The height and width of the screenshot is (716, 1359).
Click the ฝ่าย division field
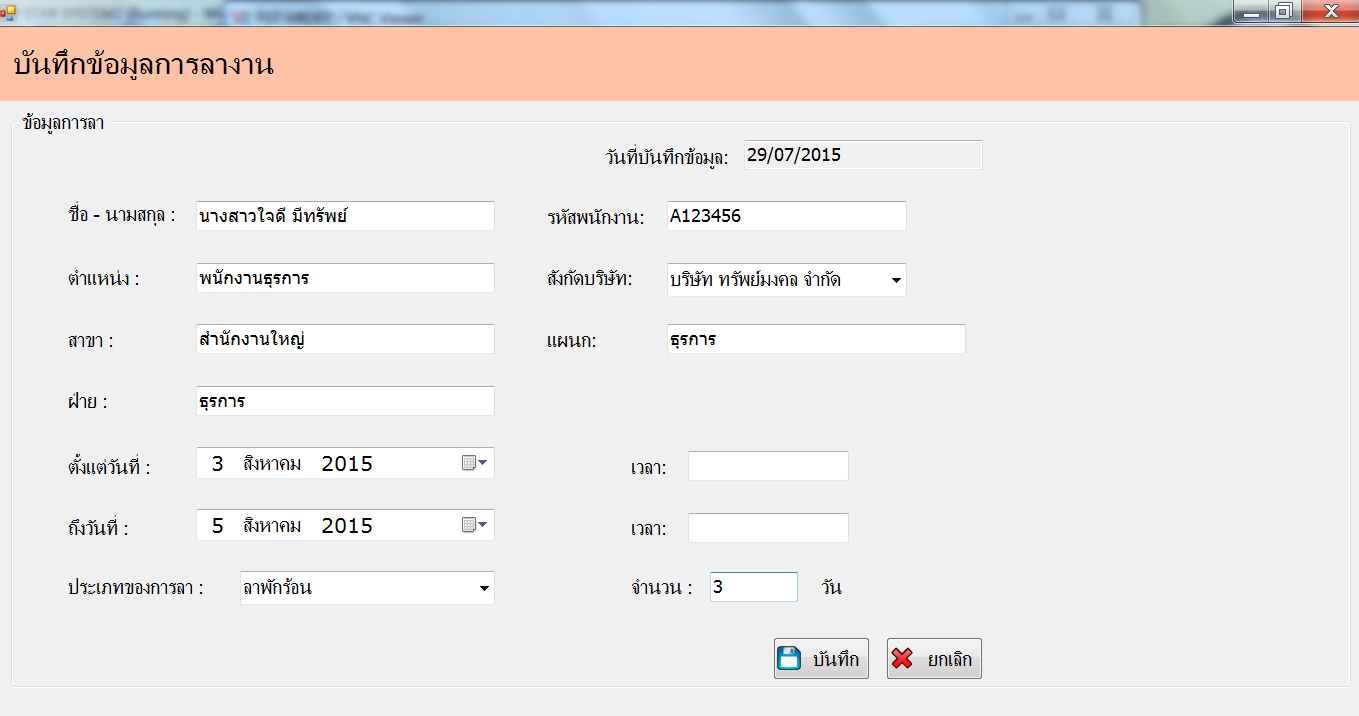click(x=345, y=401)
